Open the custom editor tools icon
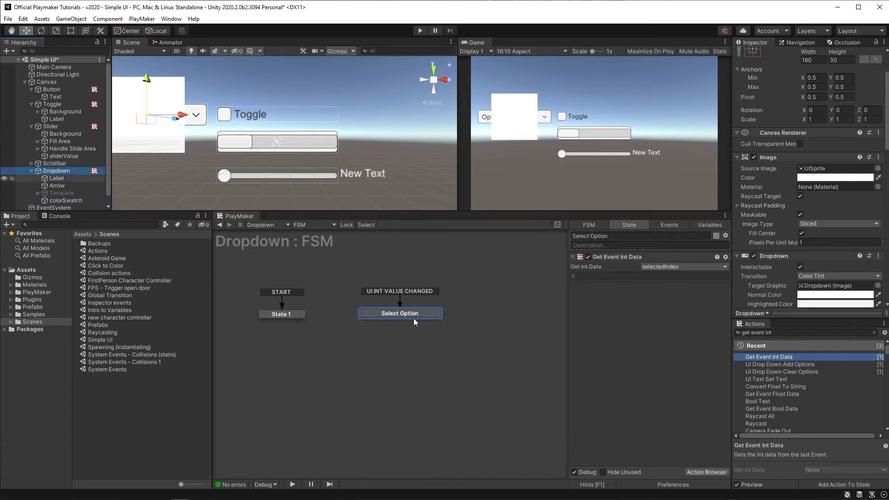The width and height of the screenshot is (889, 500). [100, 31]
